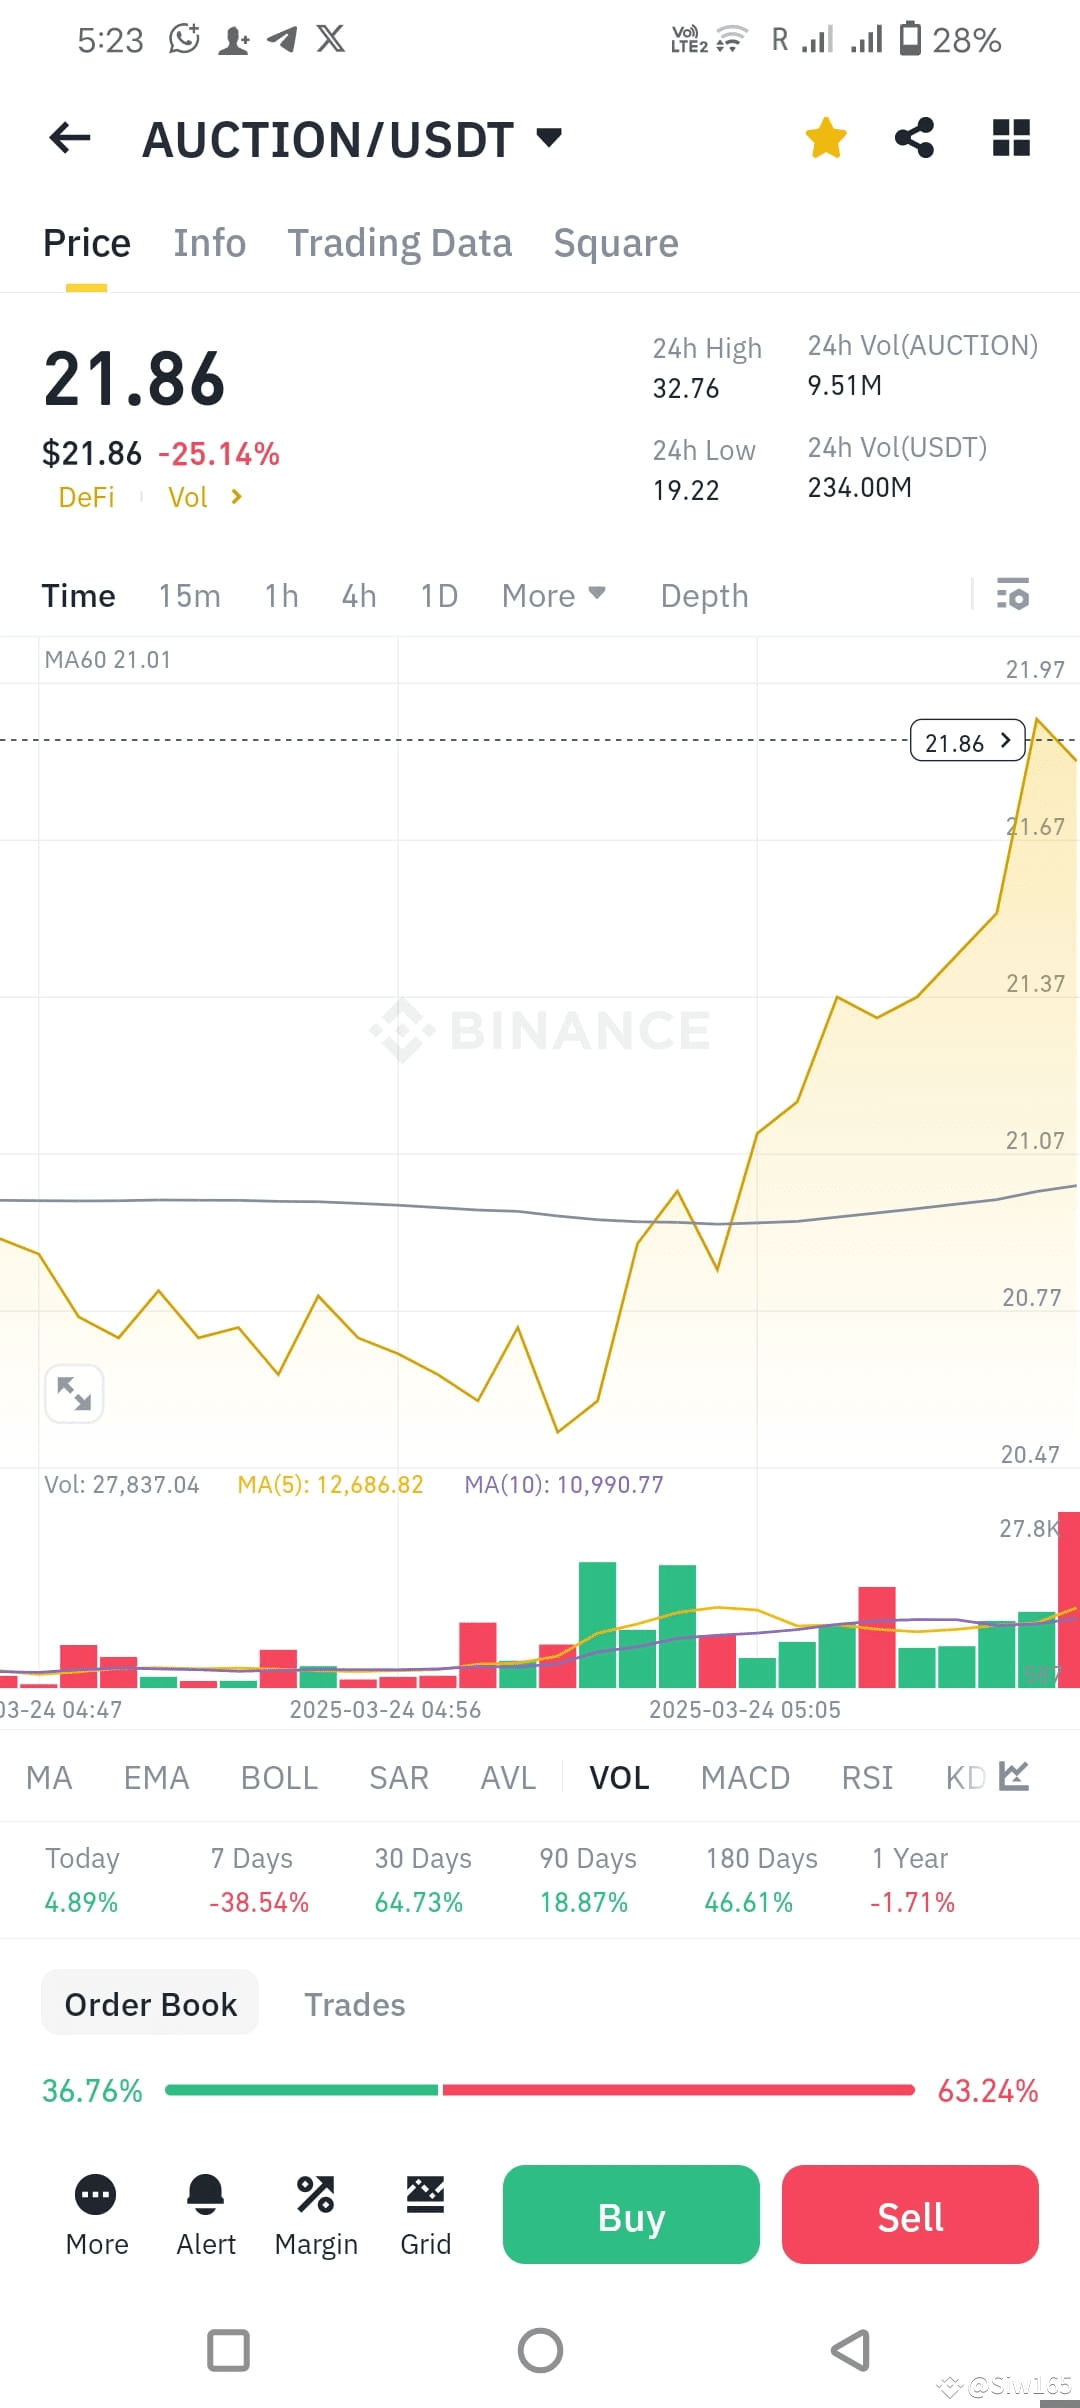Switch to the Trading Data tab
The width and height of the screenshot is (1080, 2408).
[x=400, y=243]
